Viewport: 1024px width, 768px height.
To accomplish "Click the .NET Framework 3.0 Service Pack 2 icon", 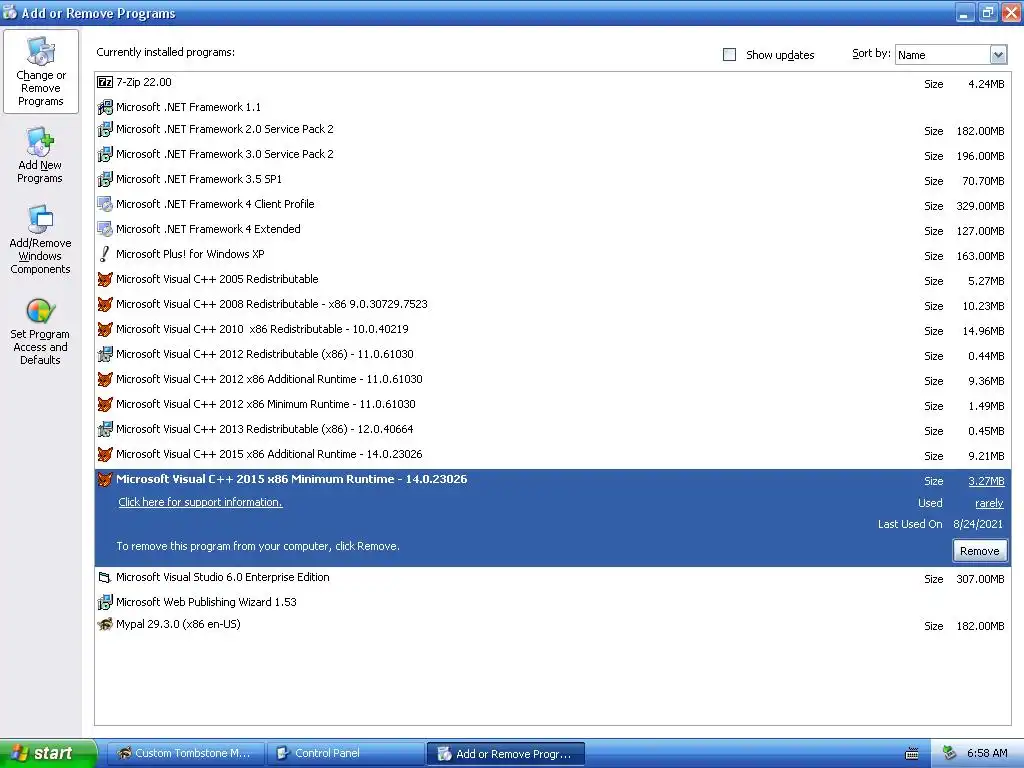I will (104, 154).
